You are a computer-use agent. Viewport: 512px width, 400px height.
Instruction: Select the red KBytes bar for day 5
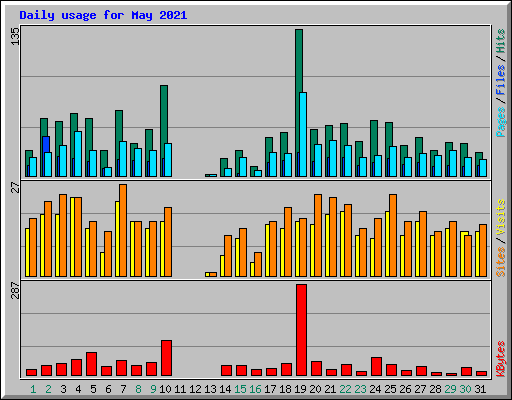91,364
